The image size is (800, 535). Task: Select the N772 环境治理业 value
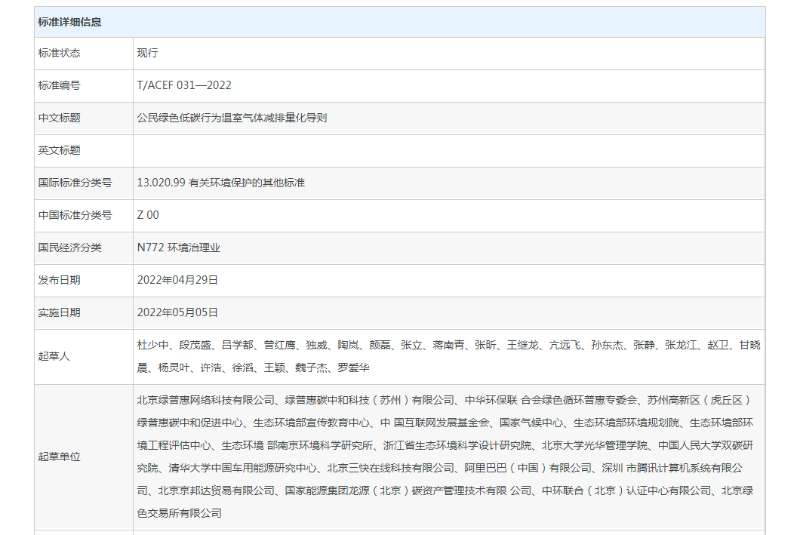178,247
